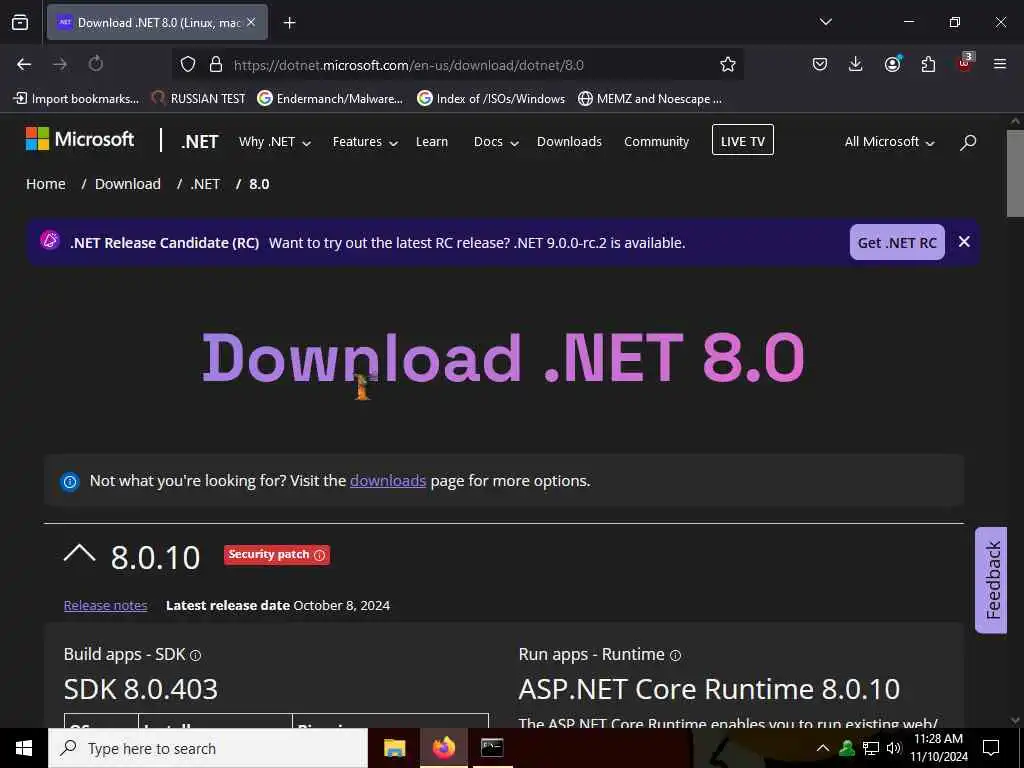Click info icon next to Build apps - SDK
The image size is (1024, 768).
(x=195, y=655)
